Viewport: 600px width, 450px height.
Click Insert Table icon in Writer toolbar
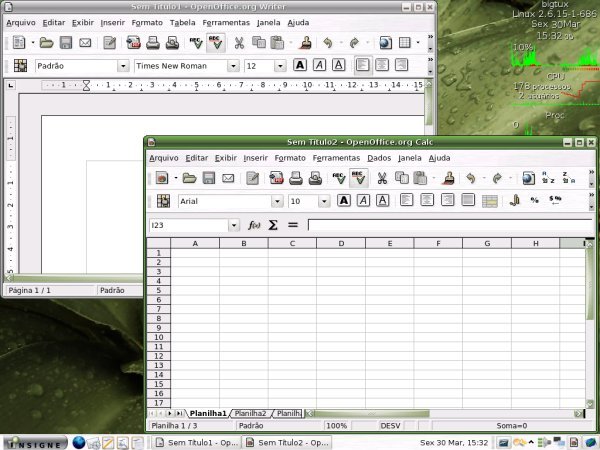(404, 43)
